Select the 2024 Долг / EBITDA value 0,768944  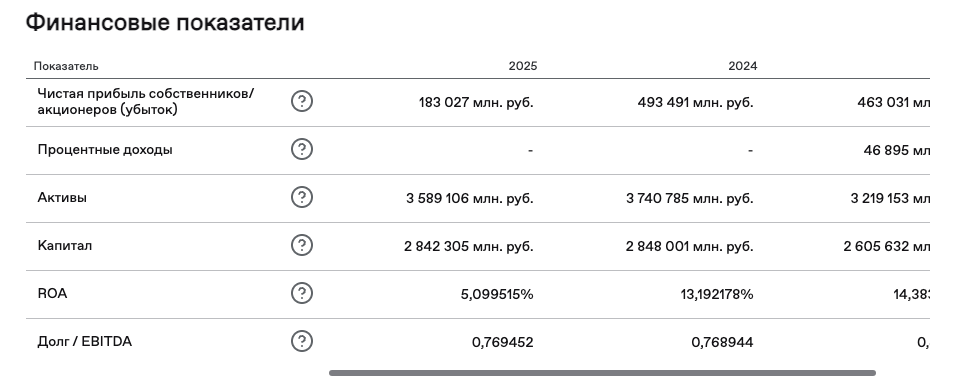(x=722, y=342)
